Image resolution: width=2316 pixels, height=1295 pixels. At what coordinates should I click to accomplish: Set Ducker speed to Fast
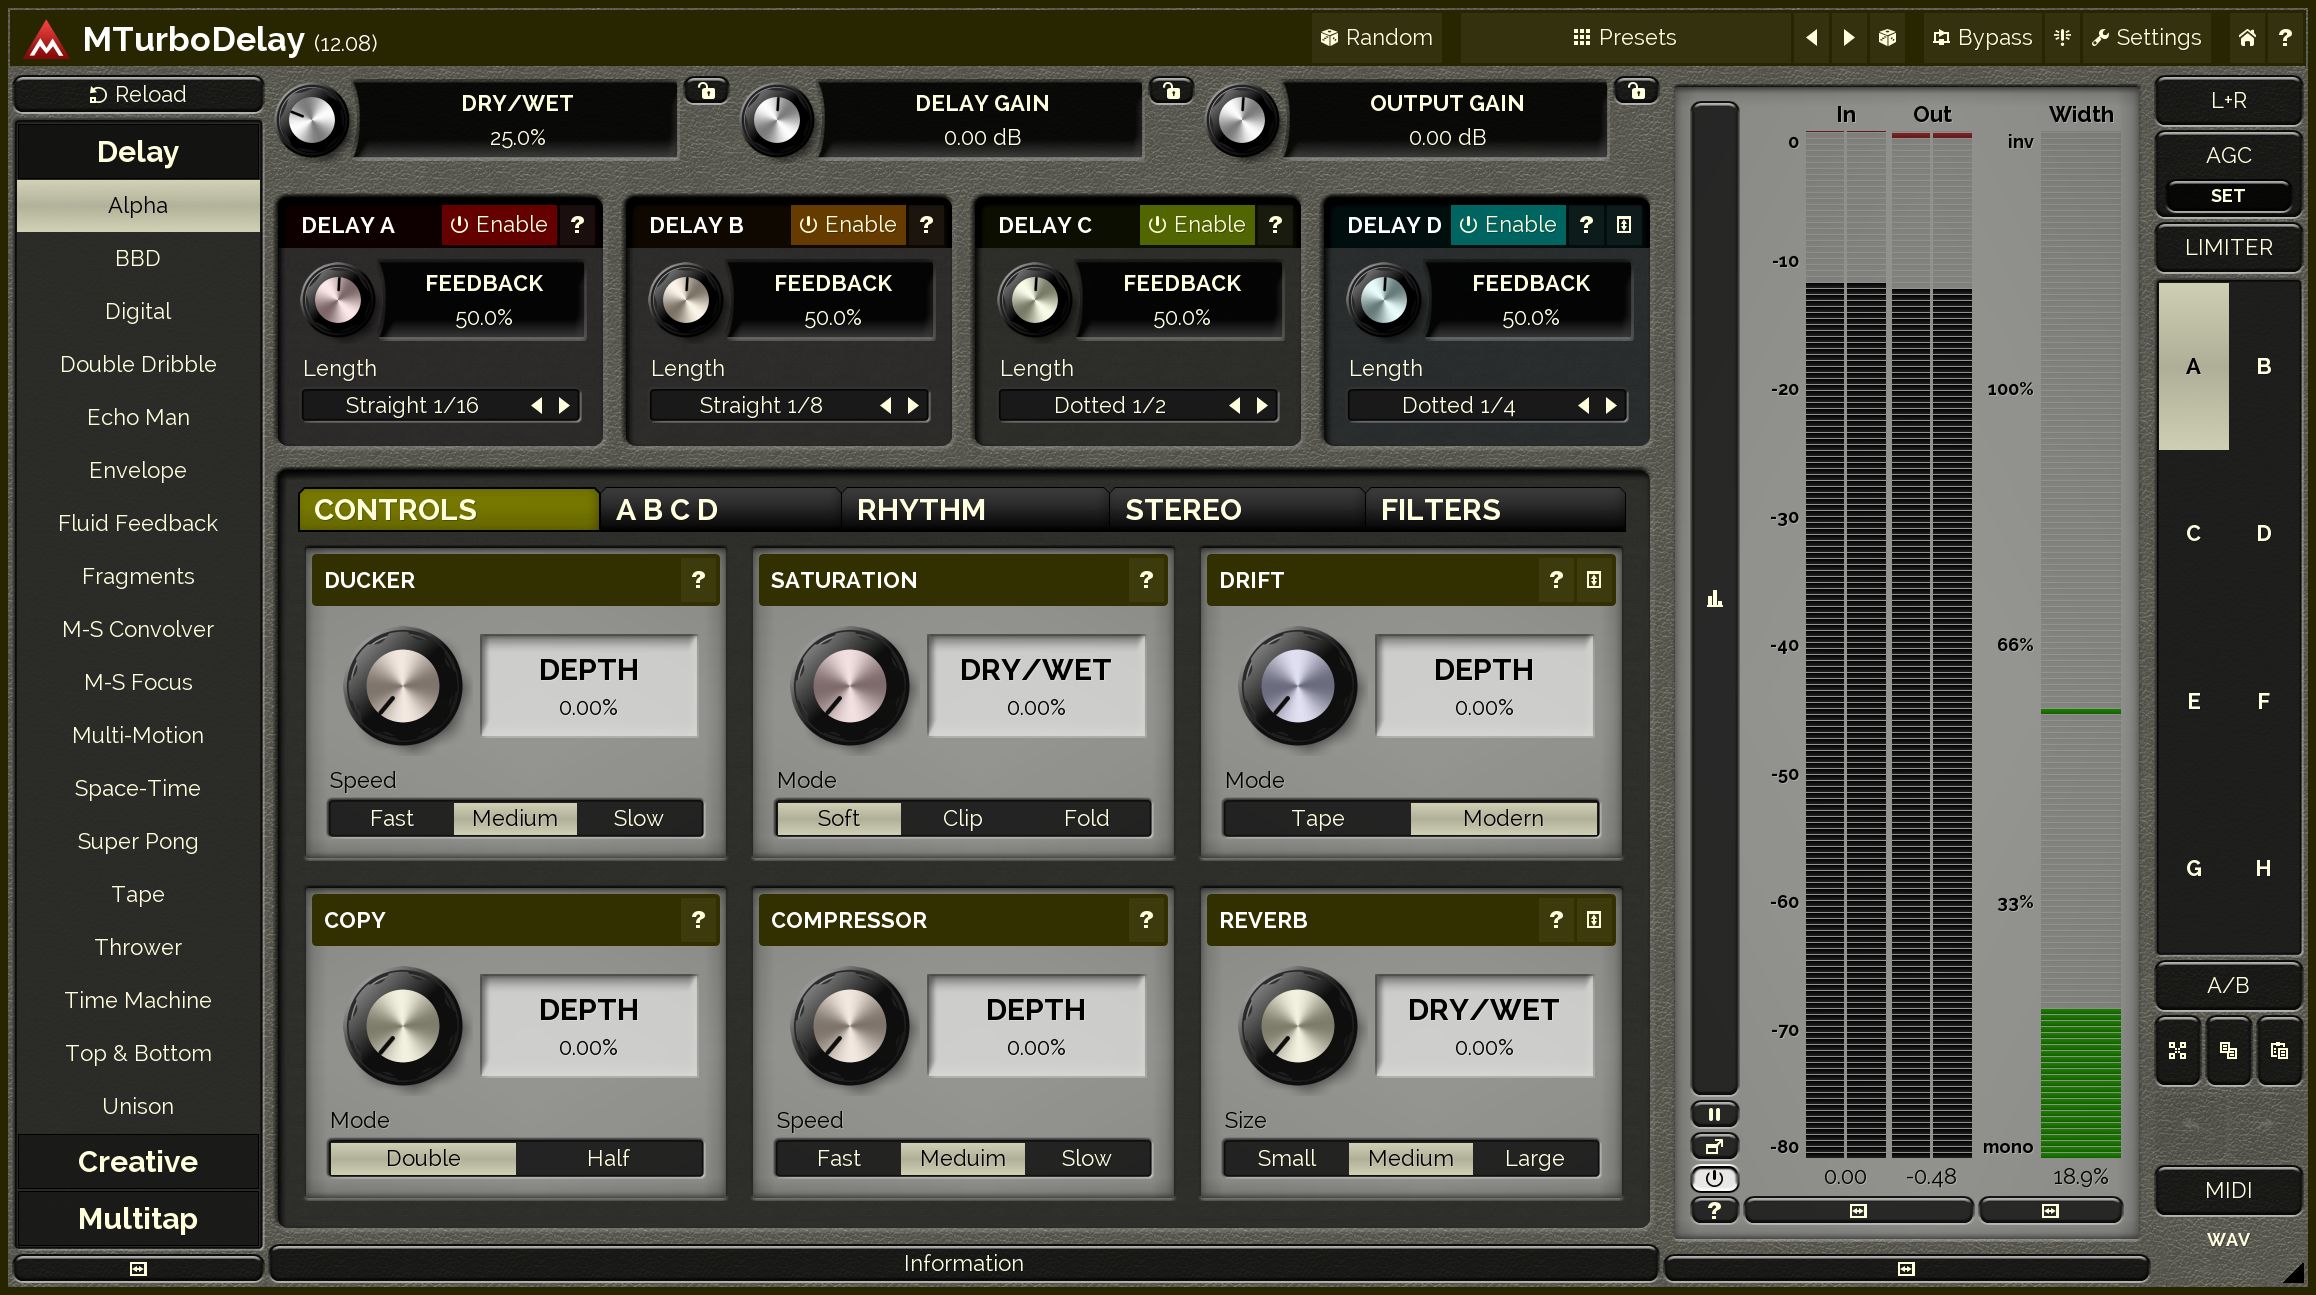[391, 818]
